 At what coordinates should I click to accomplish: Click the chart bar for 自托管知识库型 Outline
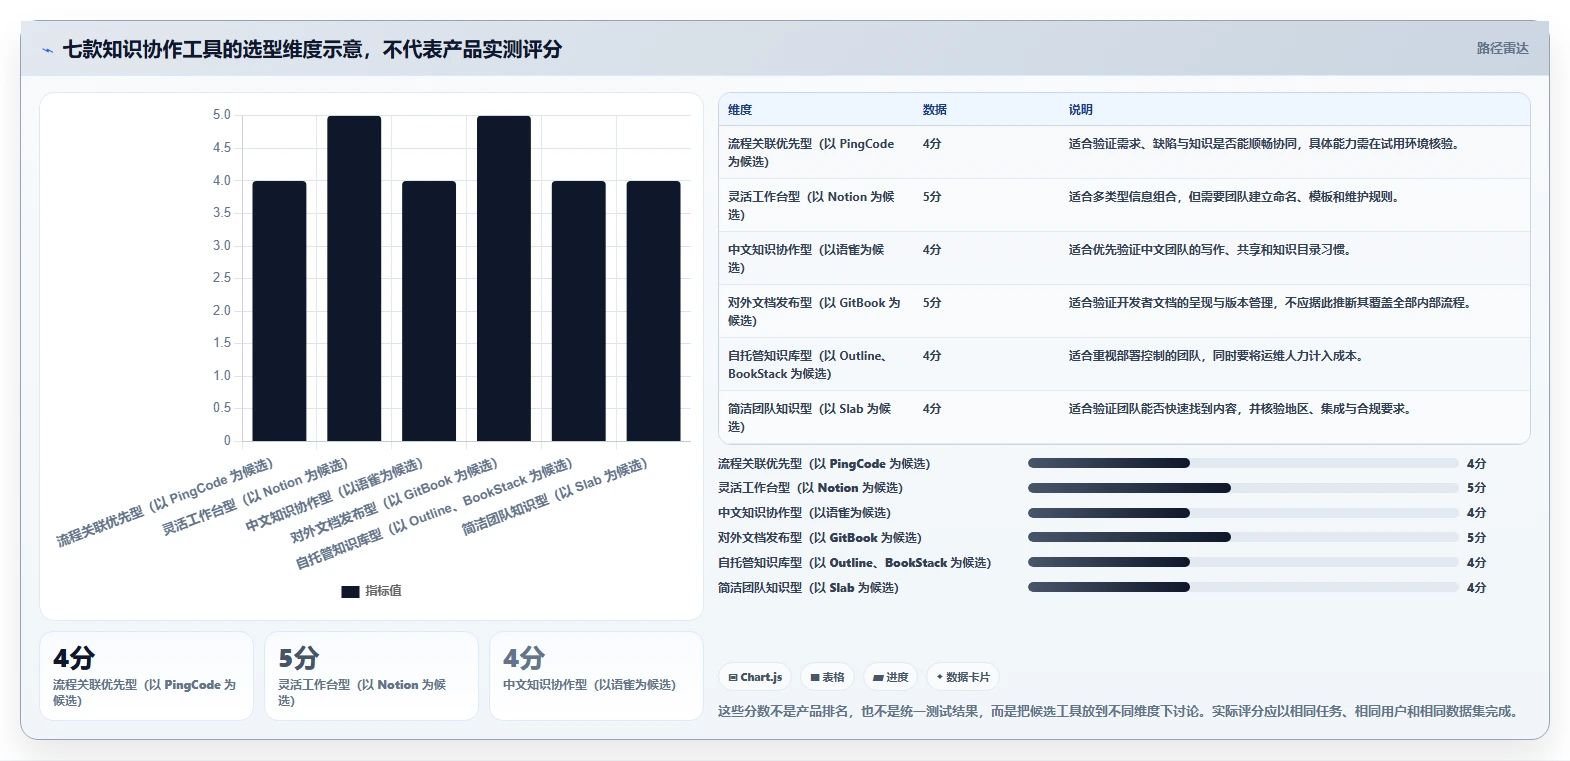point(579,311)
